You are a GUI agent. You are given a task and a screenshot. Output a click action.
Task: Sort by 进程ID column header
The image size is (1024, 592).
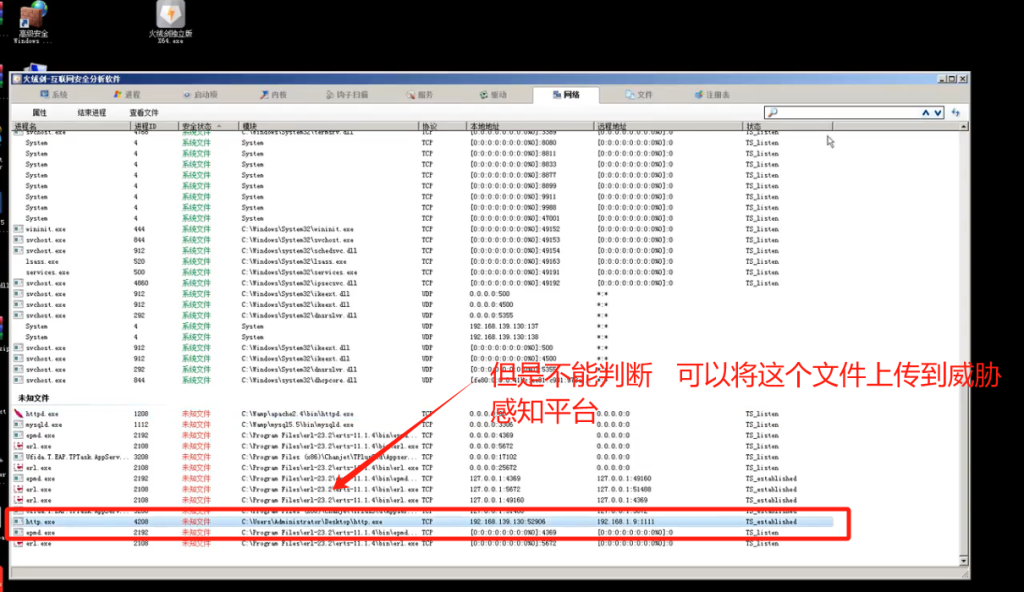[154, 126]
